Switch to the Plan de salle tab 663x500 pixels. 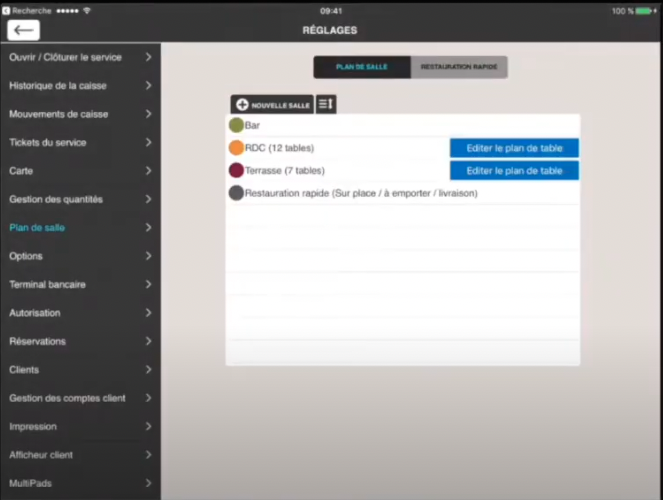362,67
